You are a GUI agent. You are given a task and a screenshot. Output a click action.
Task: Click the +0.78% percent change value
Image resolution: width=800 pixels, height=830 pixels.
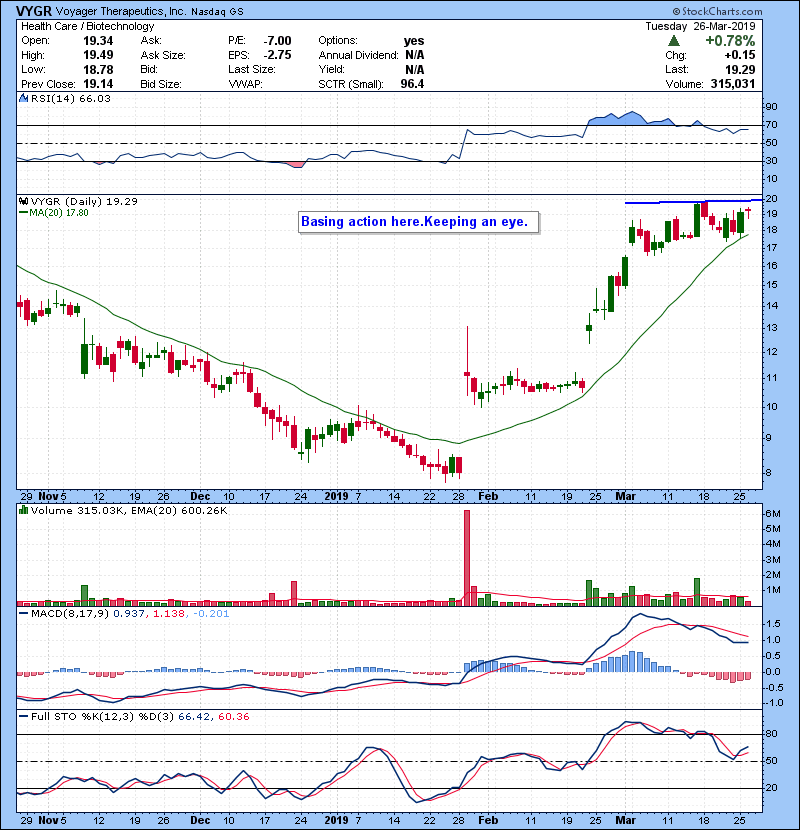pos(730,40)
